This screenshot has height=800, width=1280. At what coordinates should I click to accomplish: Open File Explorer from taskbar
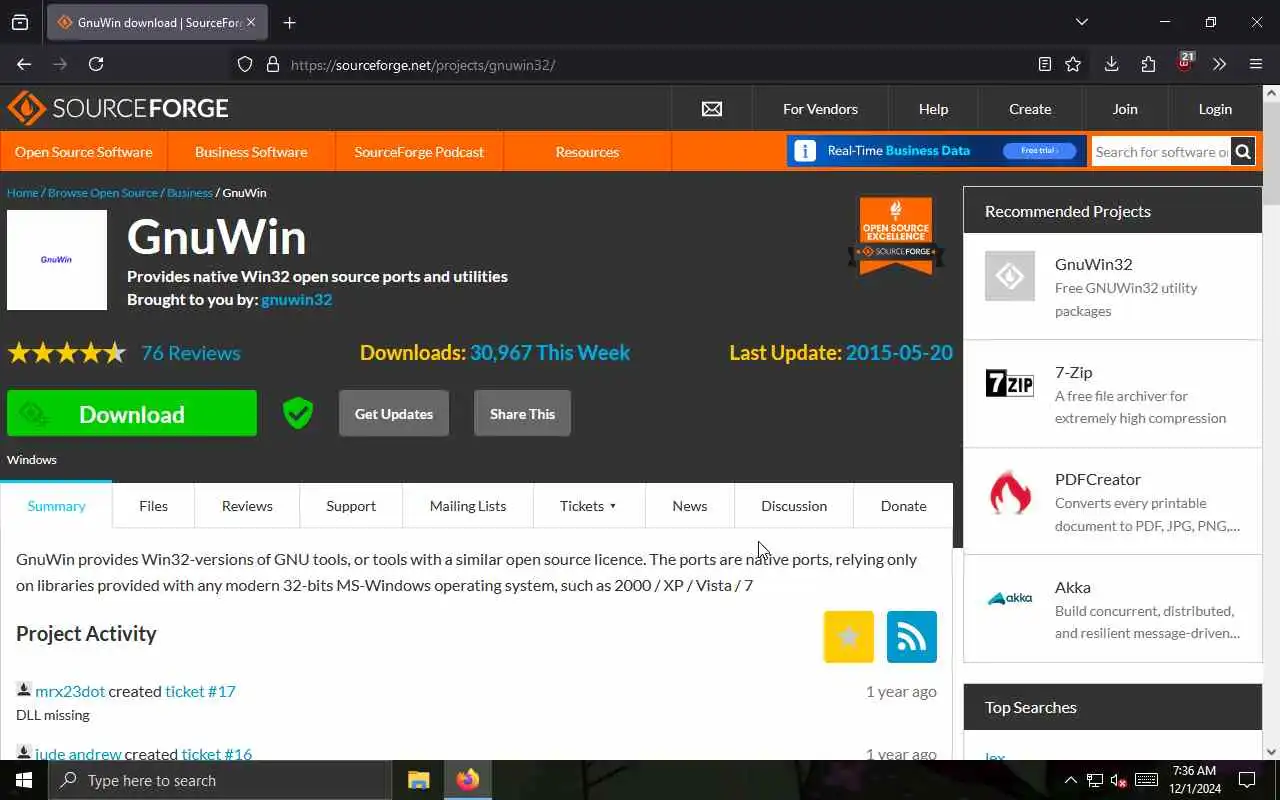click(x=418, y=780)
